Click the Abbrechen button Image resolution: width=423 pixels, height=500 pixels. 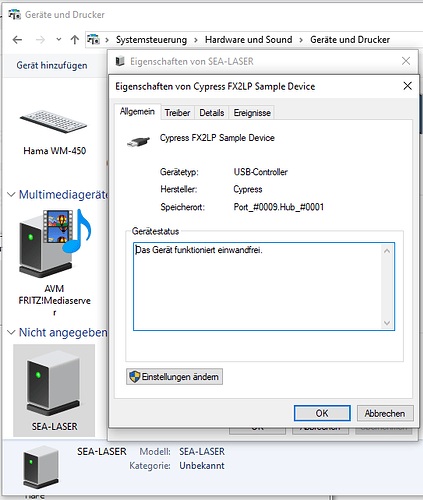tap(385, 413)
